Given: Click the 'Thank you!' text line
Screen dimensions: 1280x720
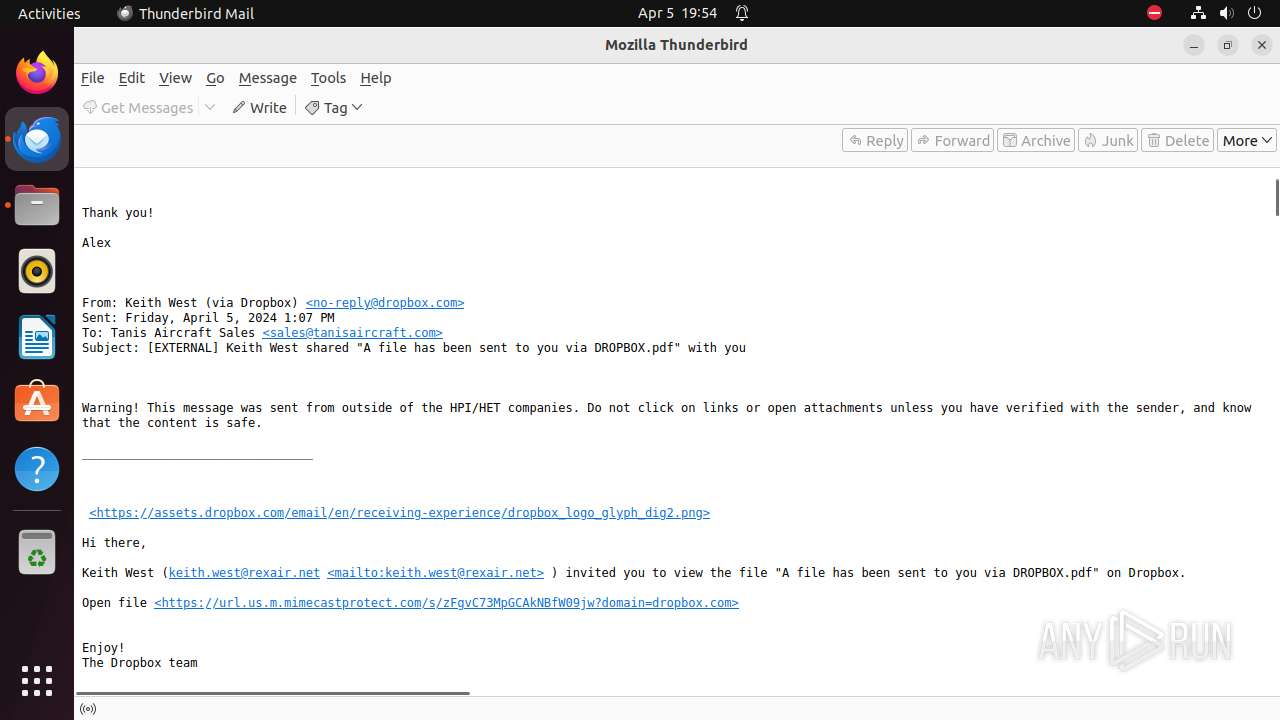Looking at the screenshot, I should click(118, 213).
